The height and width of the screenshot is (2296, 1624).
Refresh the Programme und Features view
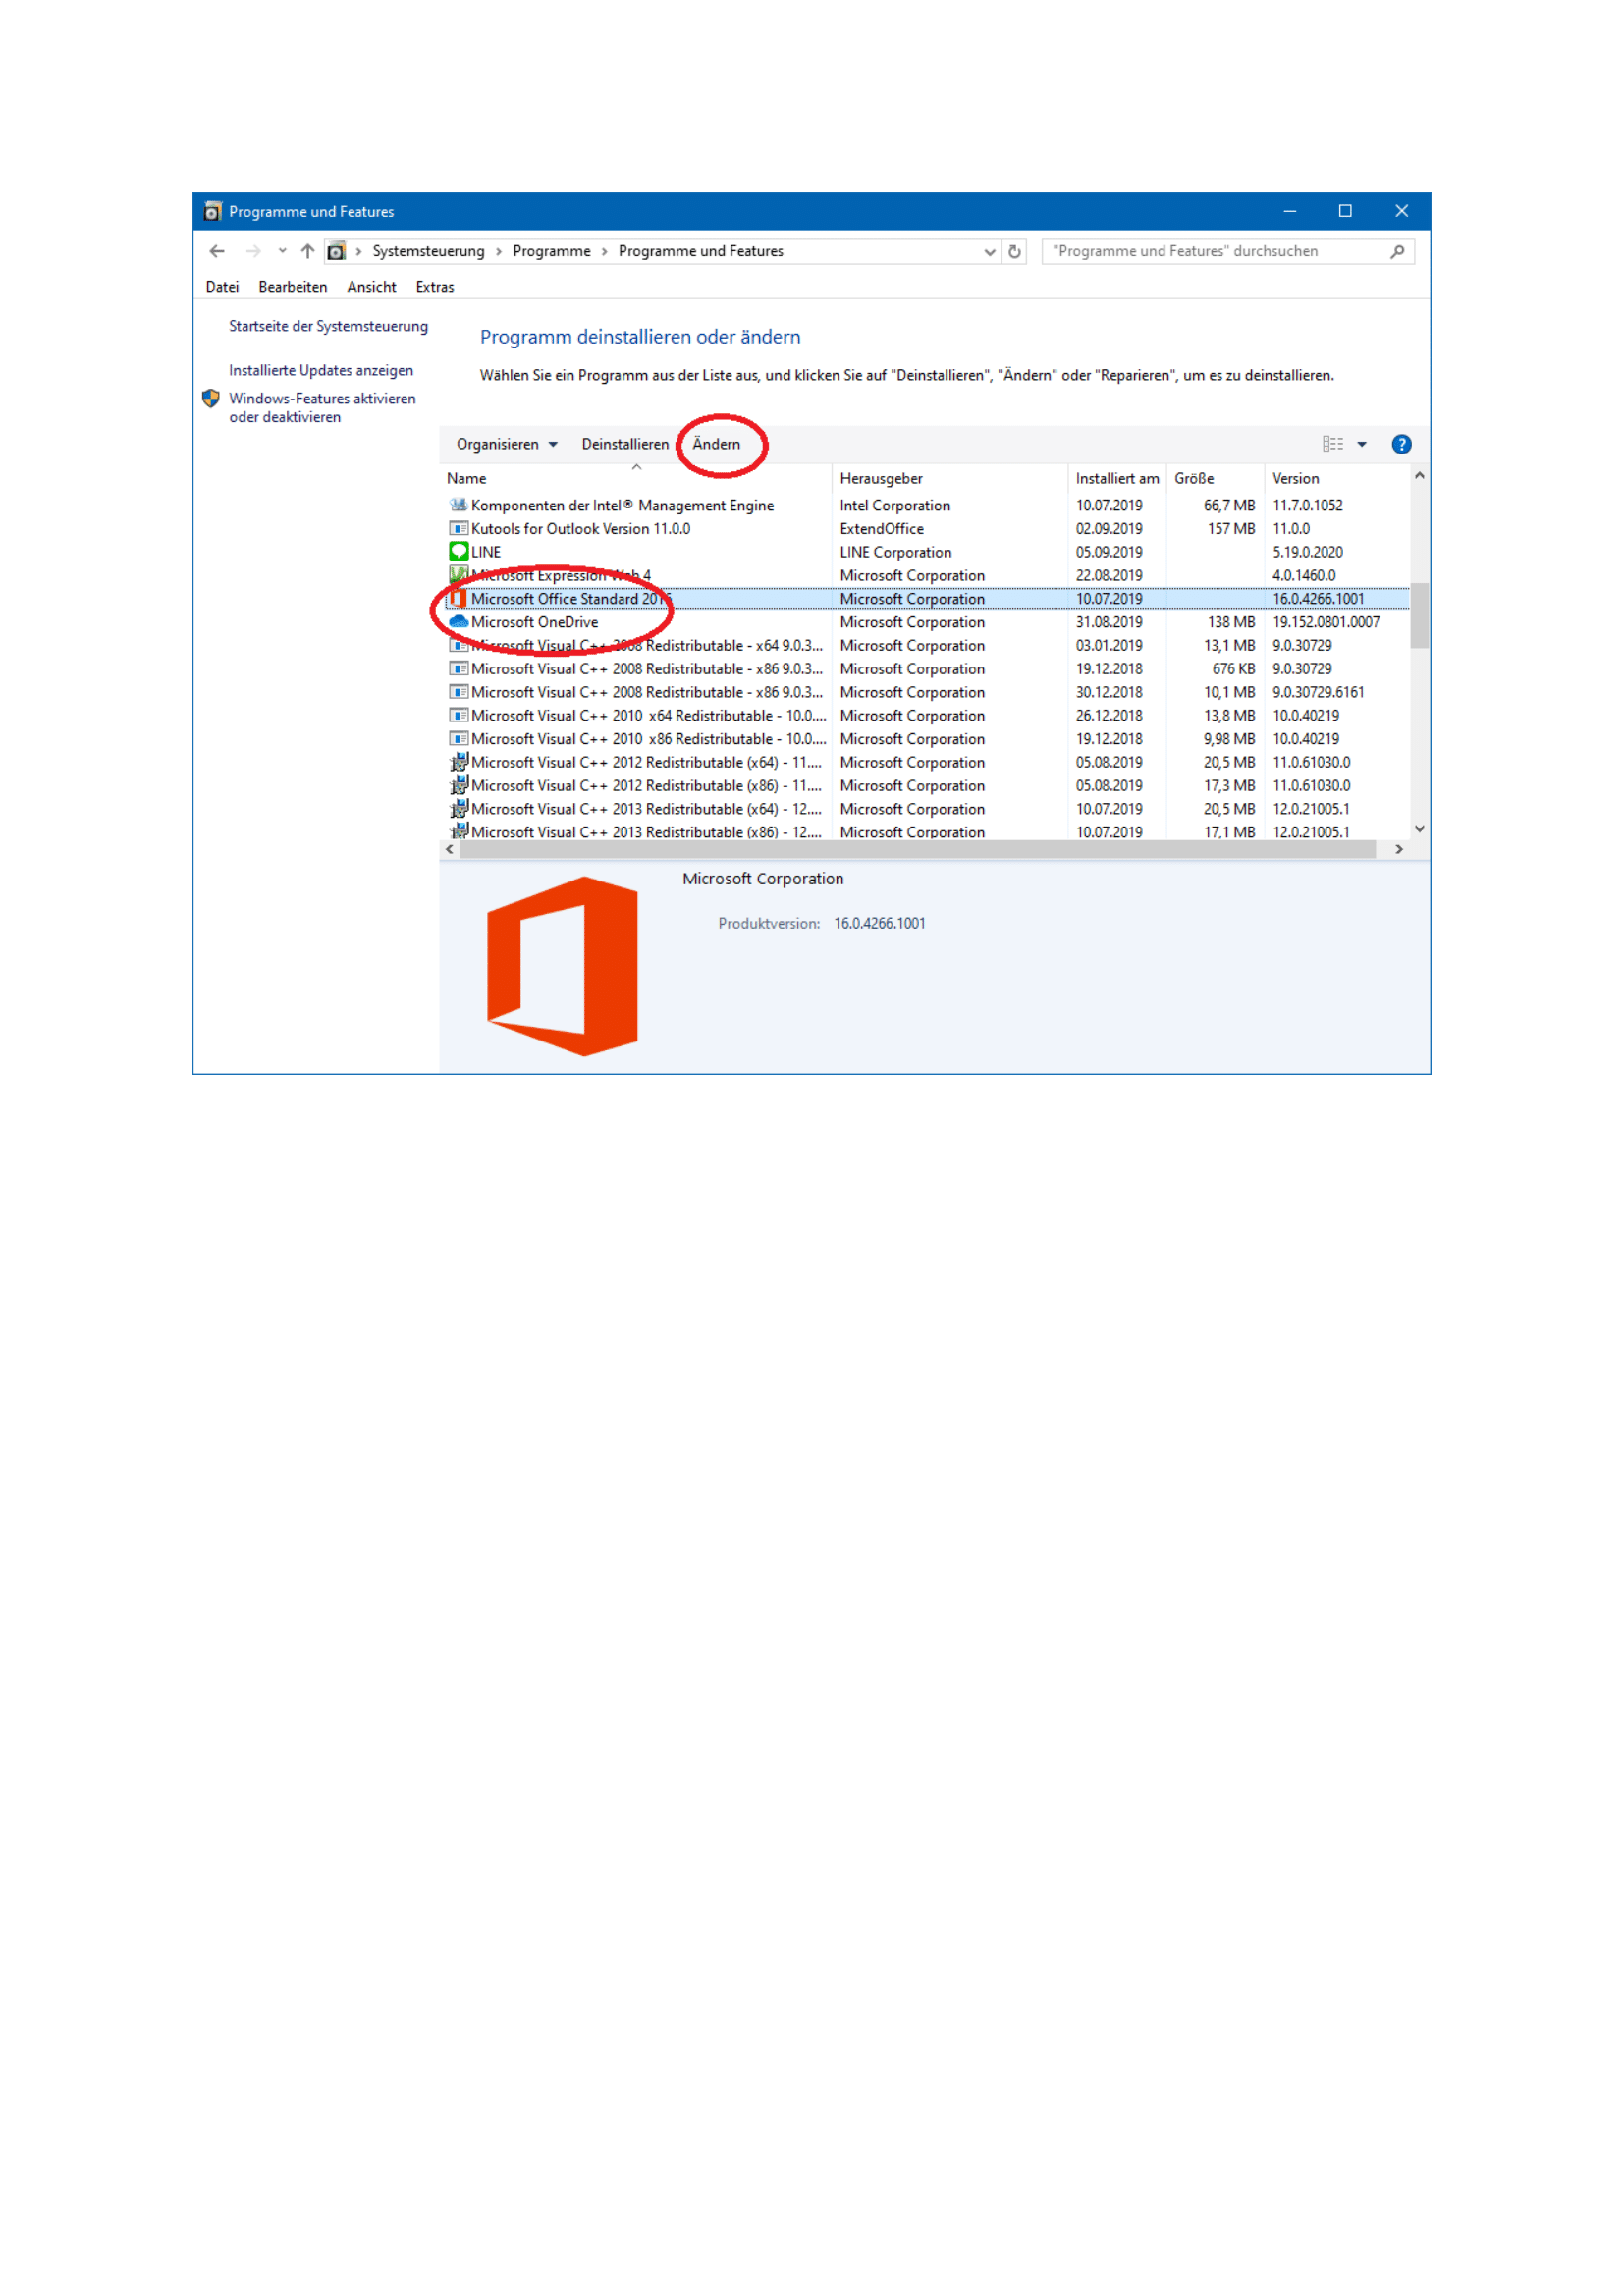point(1014,252)
